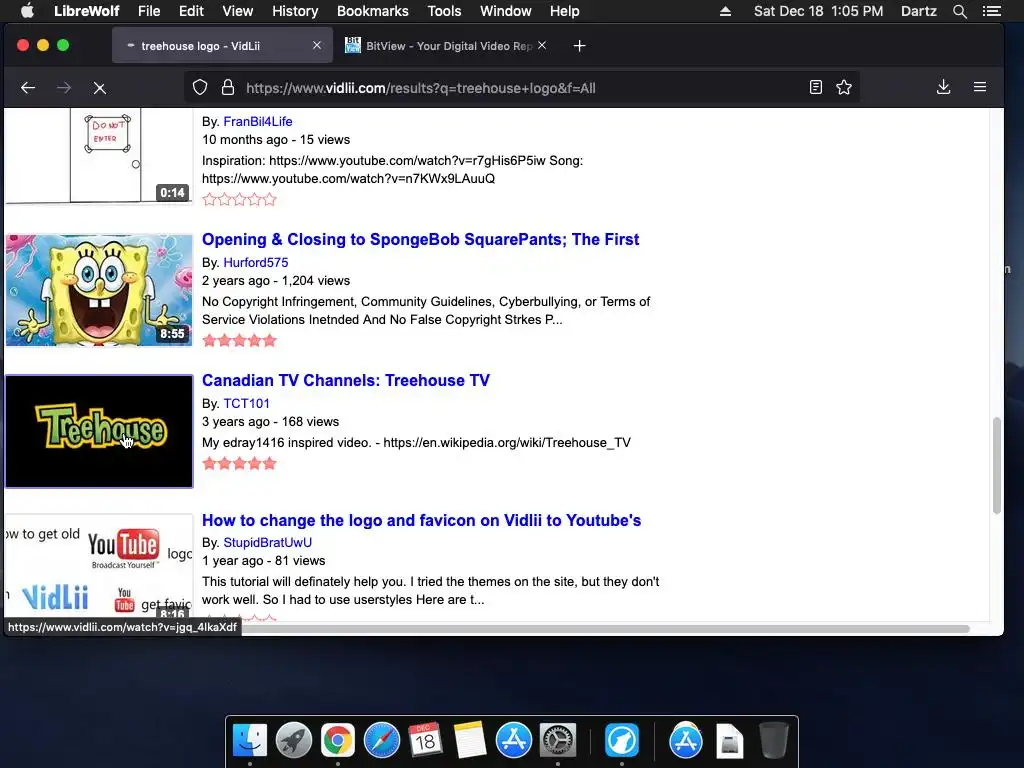This screenshot has height=768, width=1024.
Task: Open the shield tracking protection icon
Action: [200, 88]
